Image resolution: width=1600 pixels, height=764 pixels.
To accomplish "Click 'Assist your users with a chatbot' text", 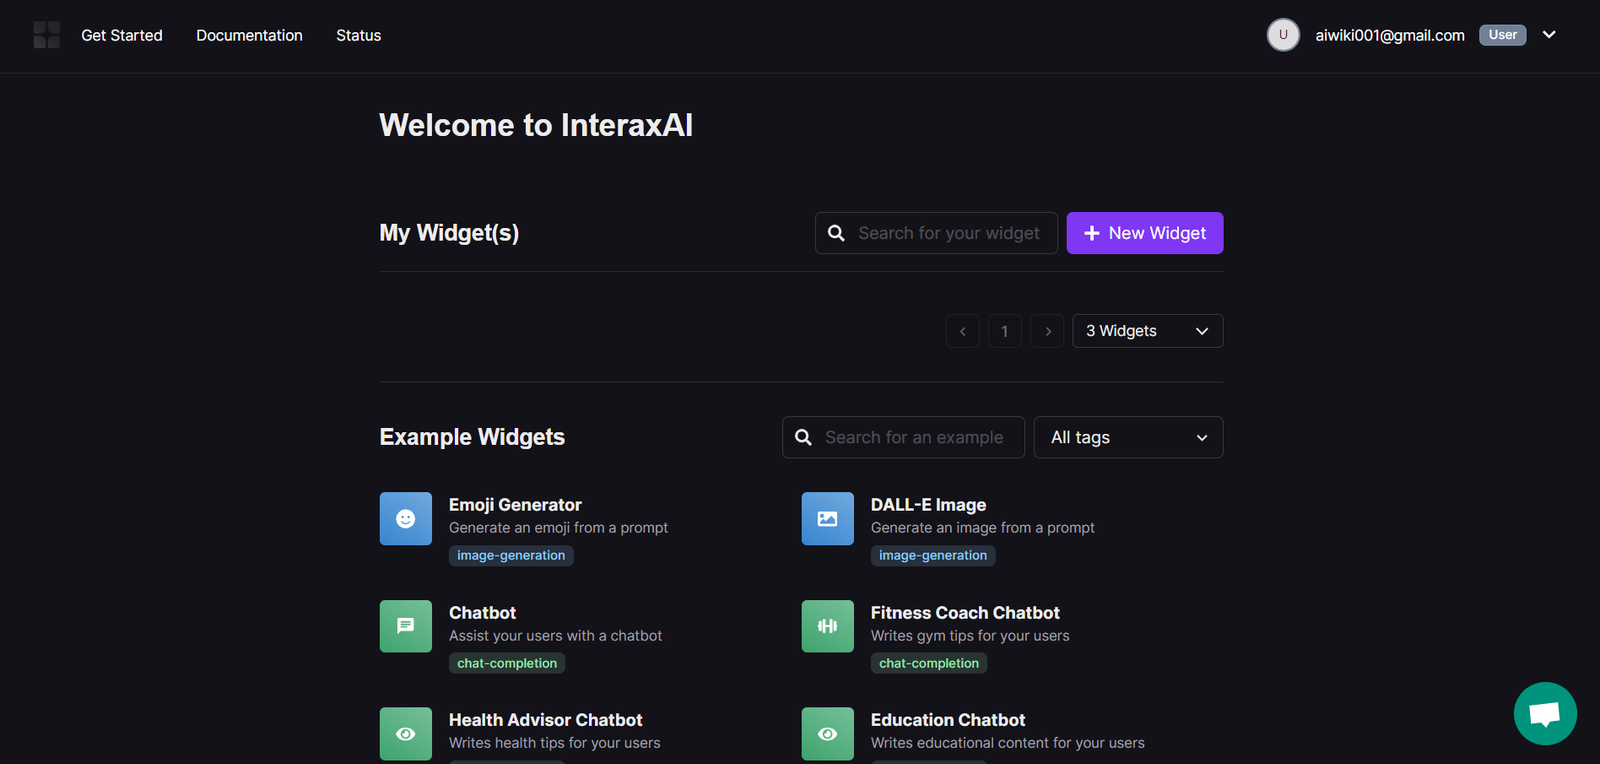I will [x=555, y=636].
